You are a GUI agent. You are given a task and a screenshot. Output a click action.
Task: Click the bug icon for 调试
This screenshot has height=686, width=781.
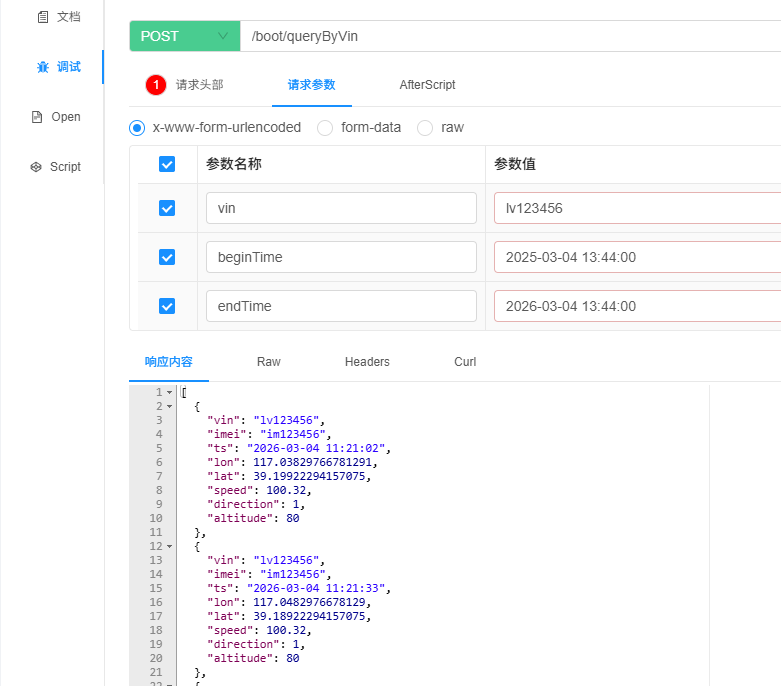[42, 67]
